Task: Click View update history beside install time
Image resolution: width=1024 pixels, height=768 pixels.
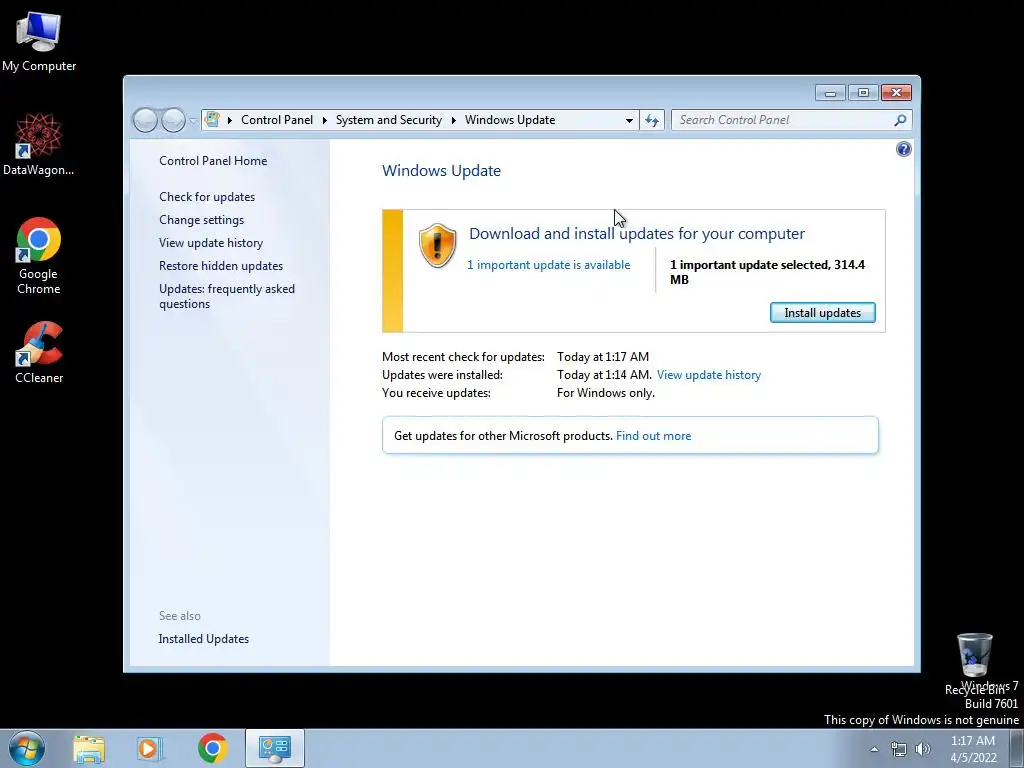Action: (x=709, y=375)
